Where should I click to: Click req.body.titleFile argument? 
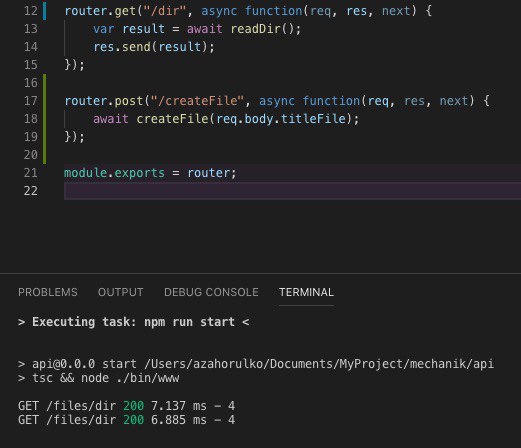281,119
